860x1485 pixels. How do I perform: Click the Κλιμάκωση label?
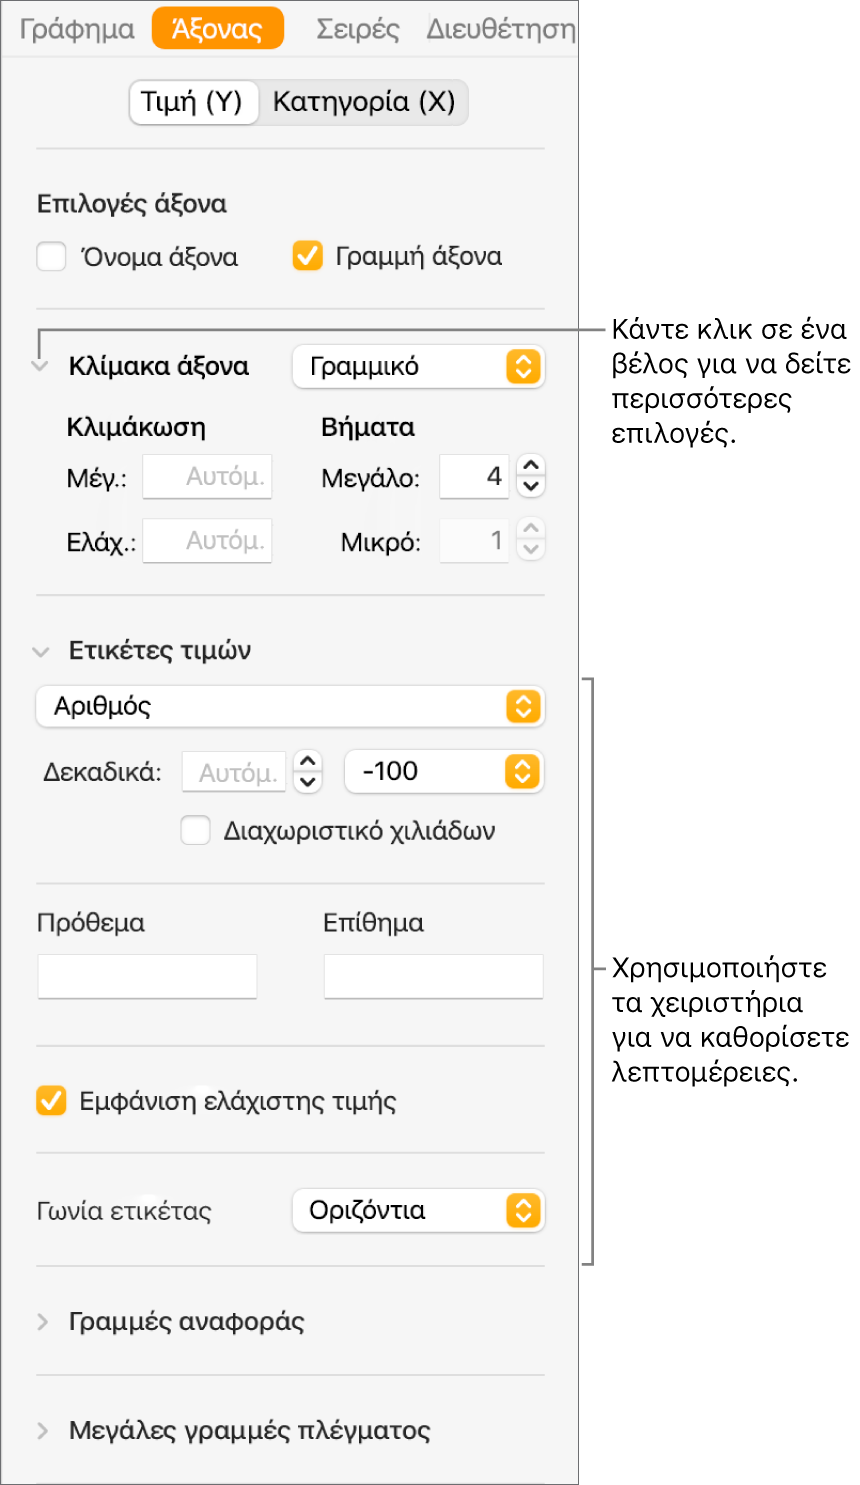point(136,428)
